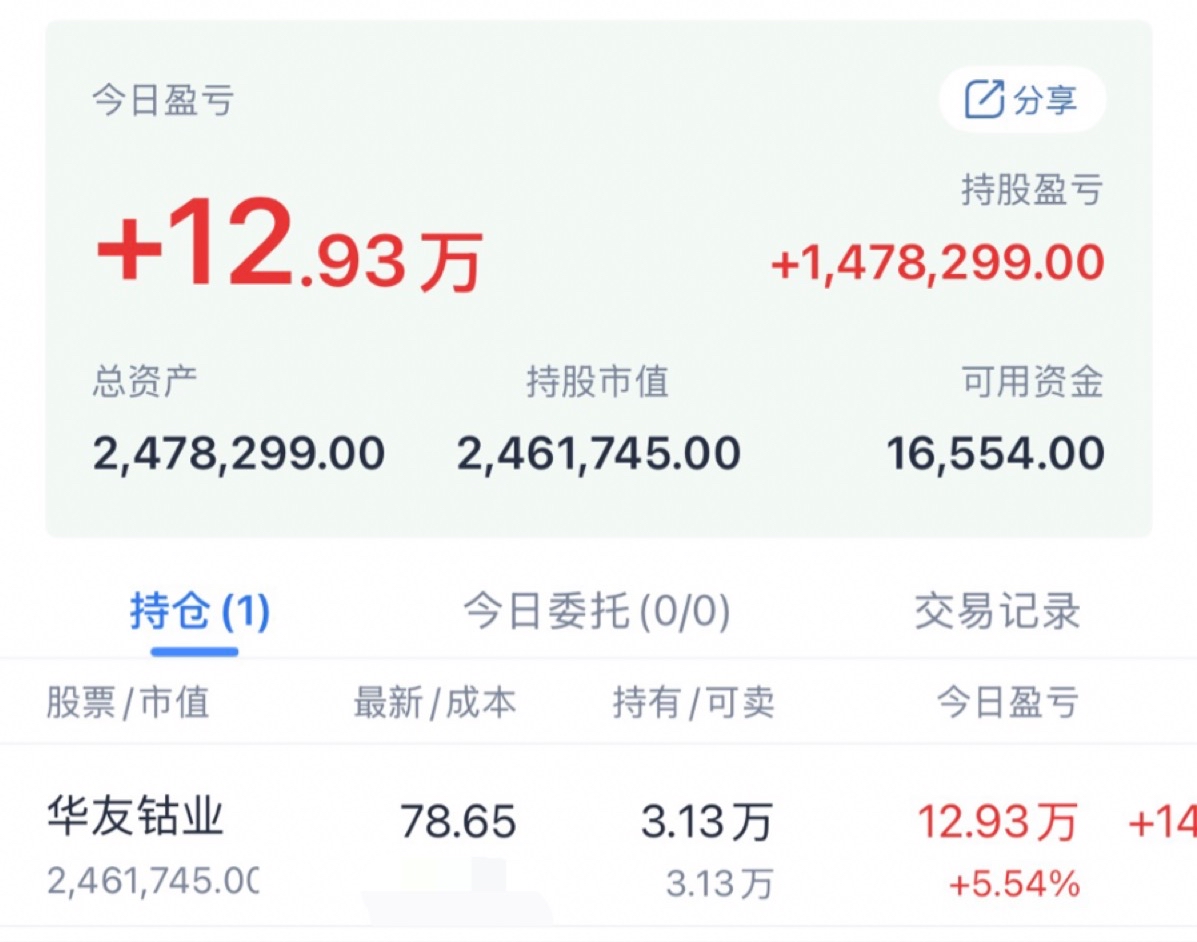Screen dimensions: 1197x942
Task: Sort by 最新/成本 column header
Action: [x=434, y=703]
